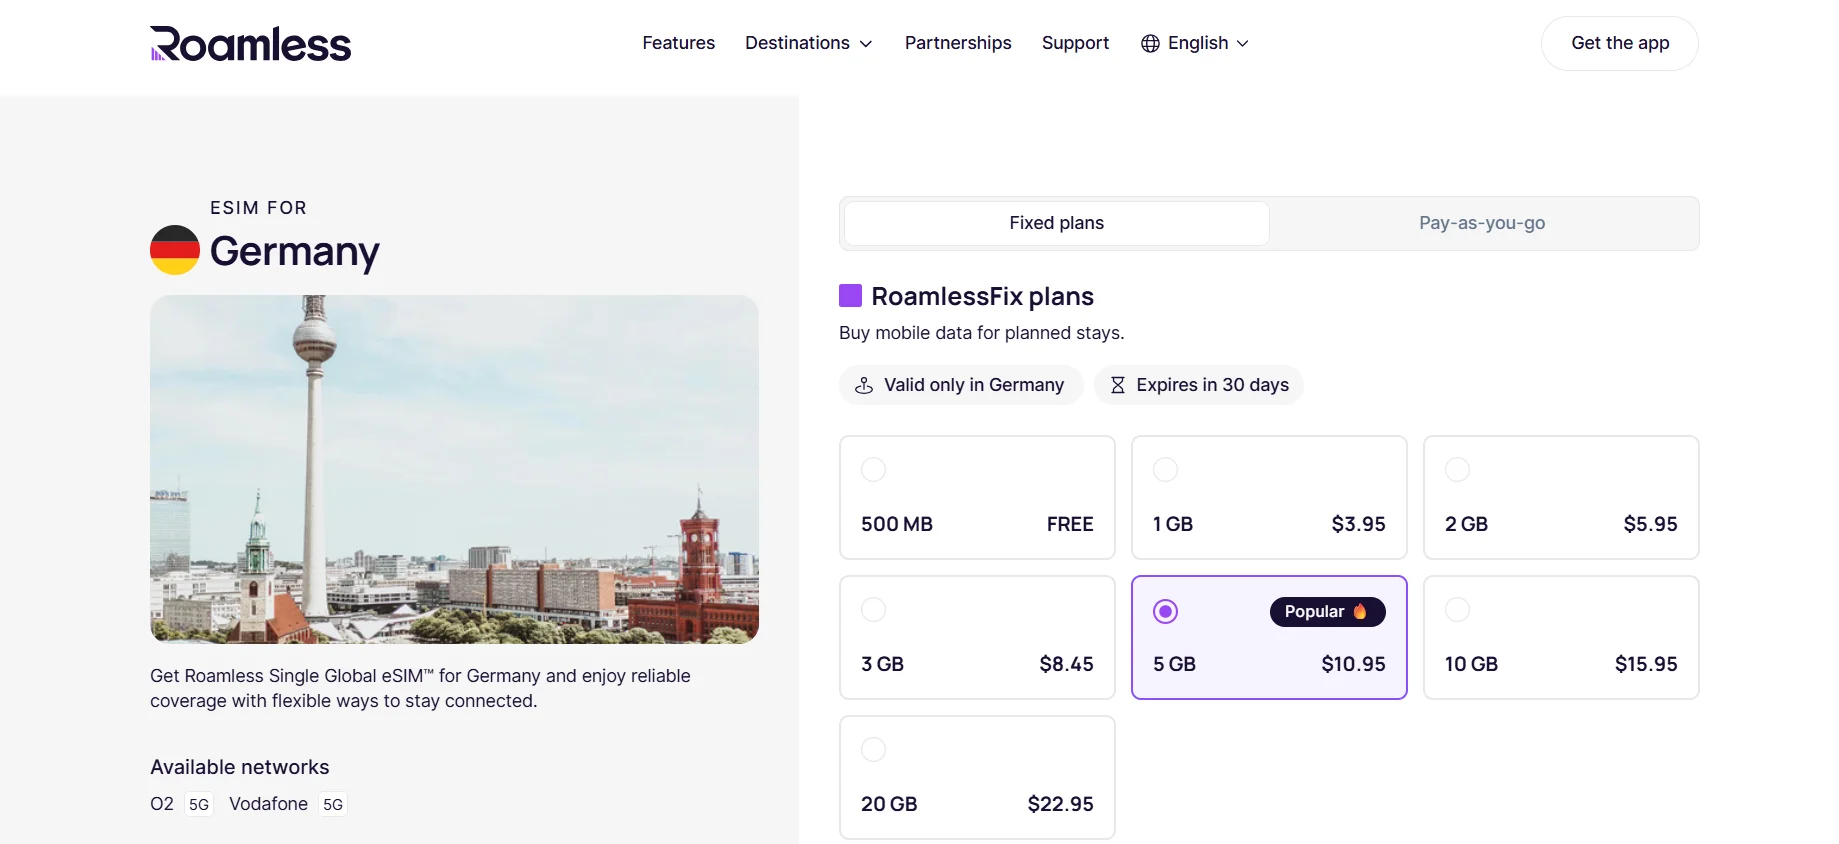
Task: Click the $22.95 price text
Action: coord(1060,804)
